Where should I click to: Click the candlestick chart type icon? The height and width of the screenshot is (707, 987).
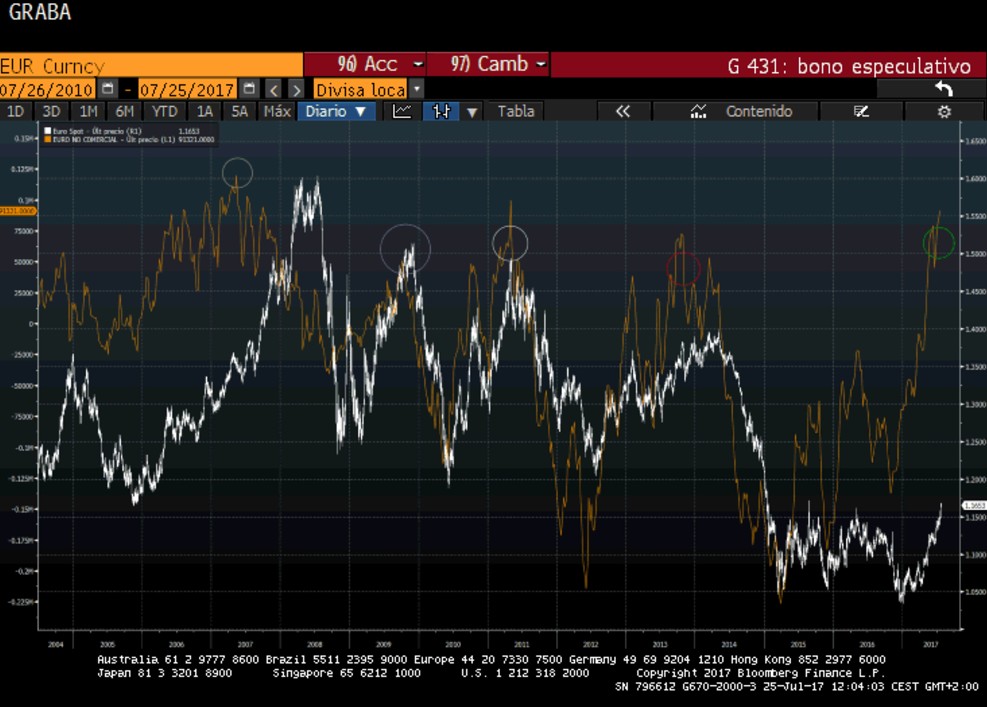click(441, 111)
